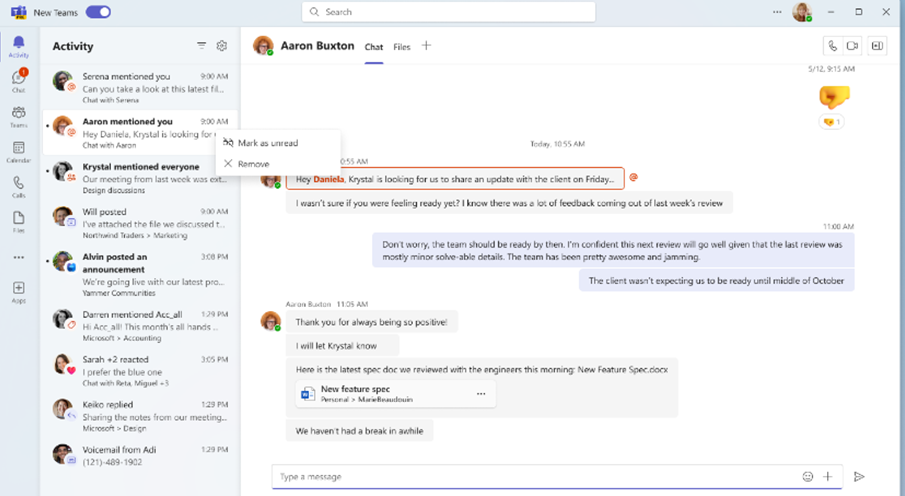Open Files in the left rail
This screenshot has height=496, width=905.
tap(18, 222)
